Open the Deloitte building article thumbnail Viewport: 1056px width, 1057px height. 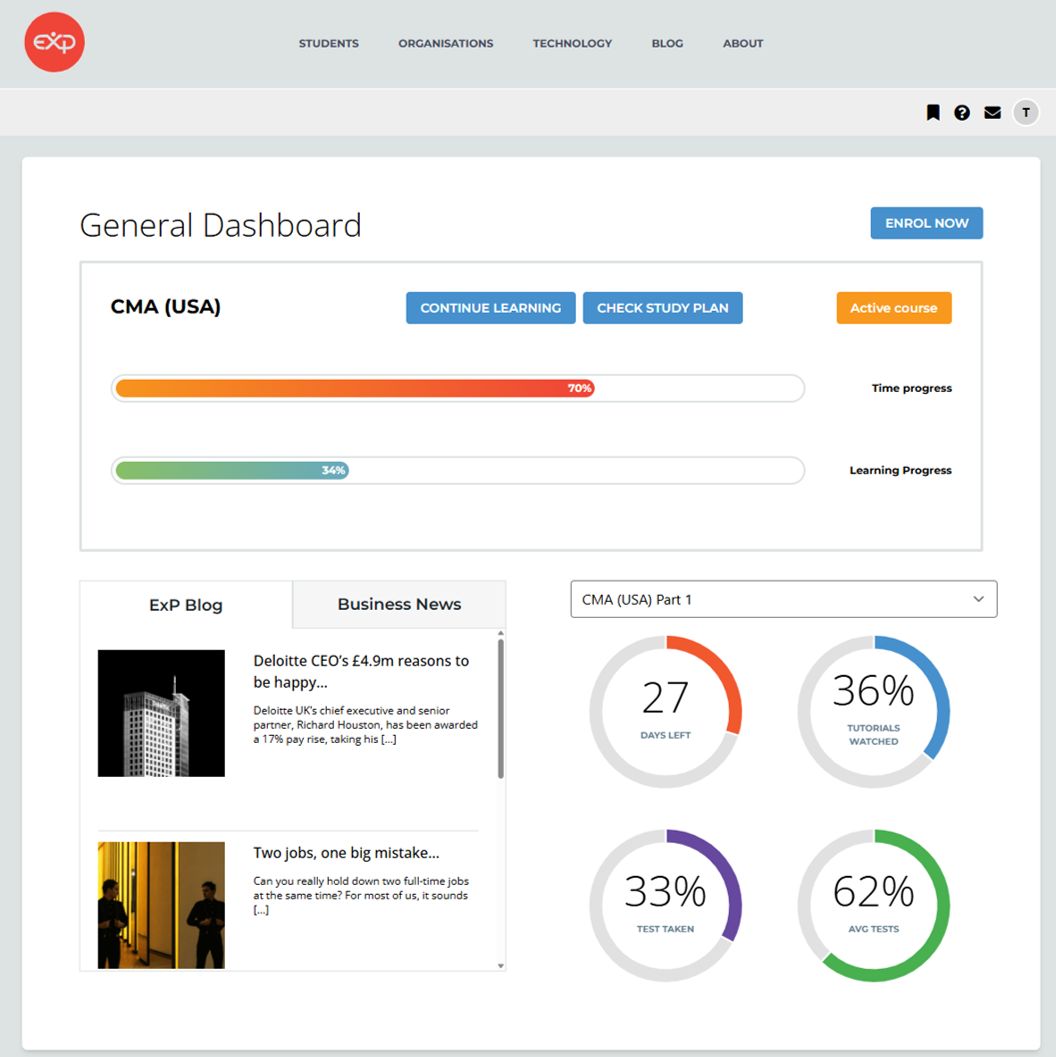pos(161,713)
